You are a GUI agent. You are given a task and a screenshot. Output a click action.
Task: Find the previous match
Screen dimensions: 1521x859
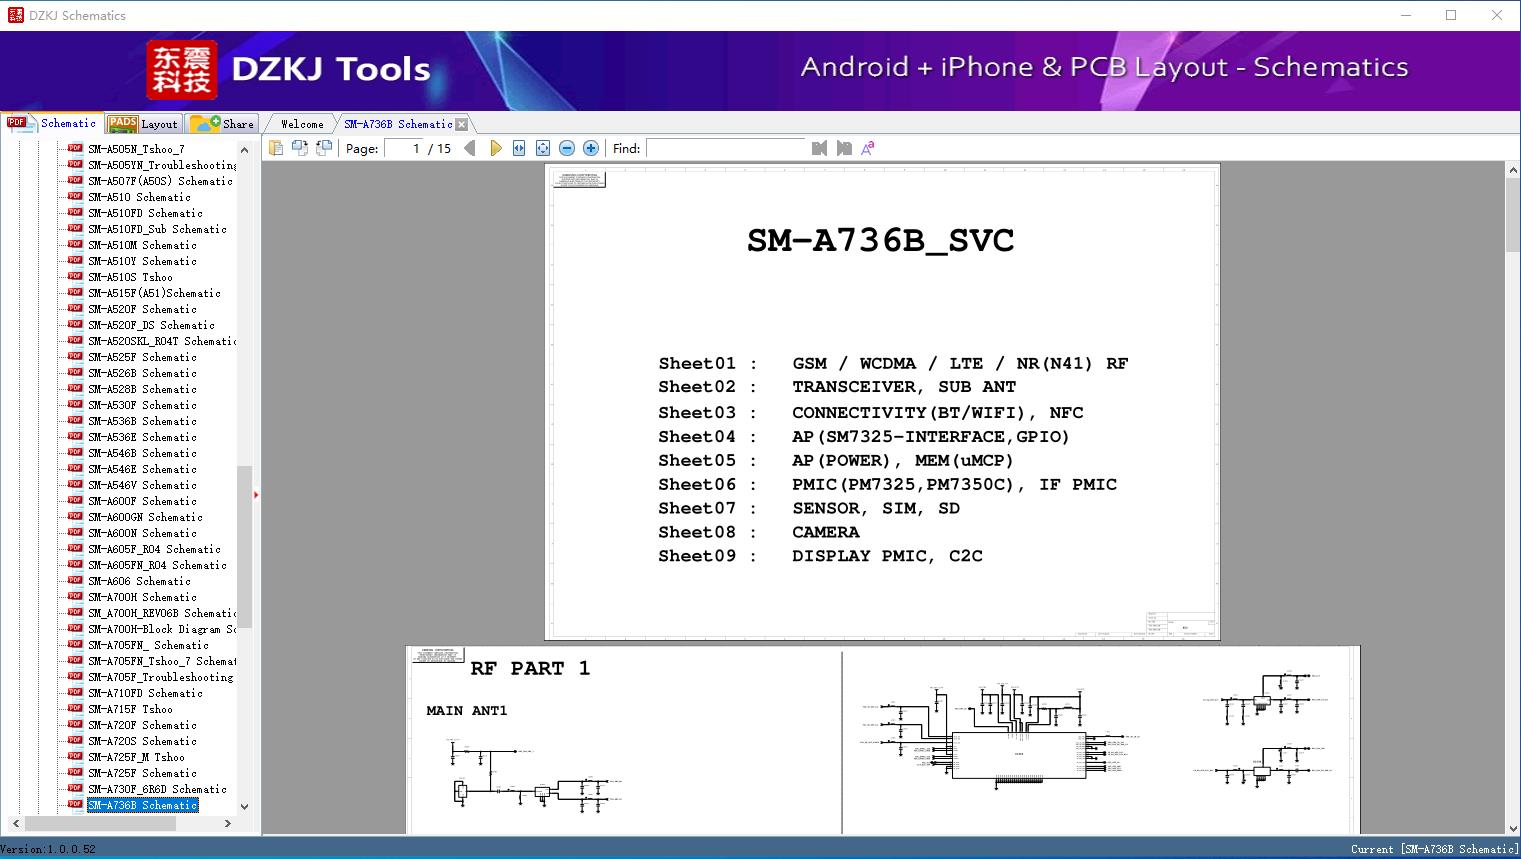(x=820, y=148)
